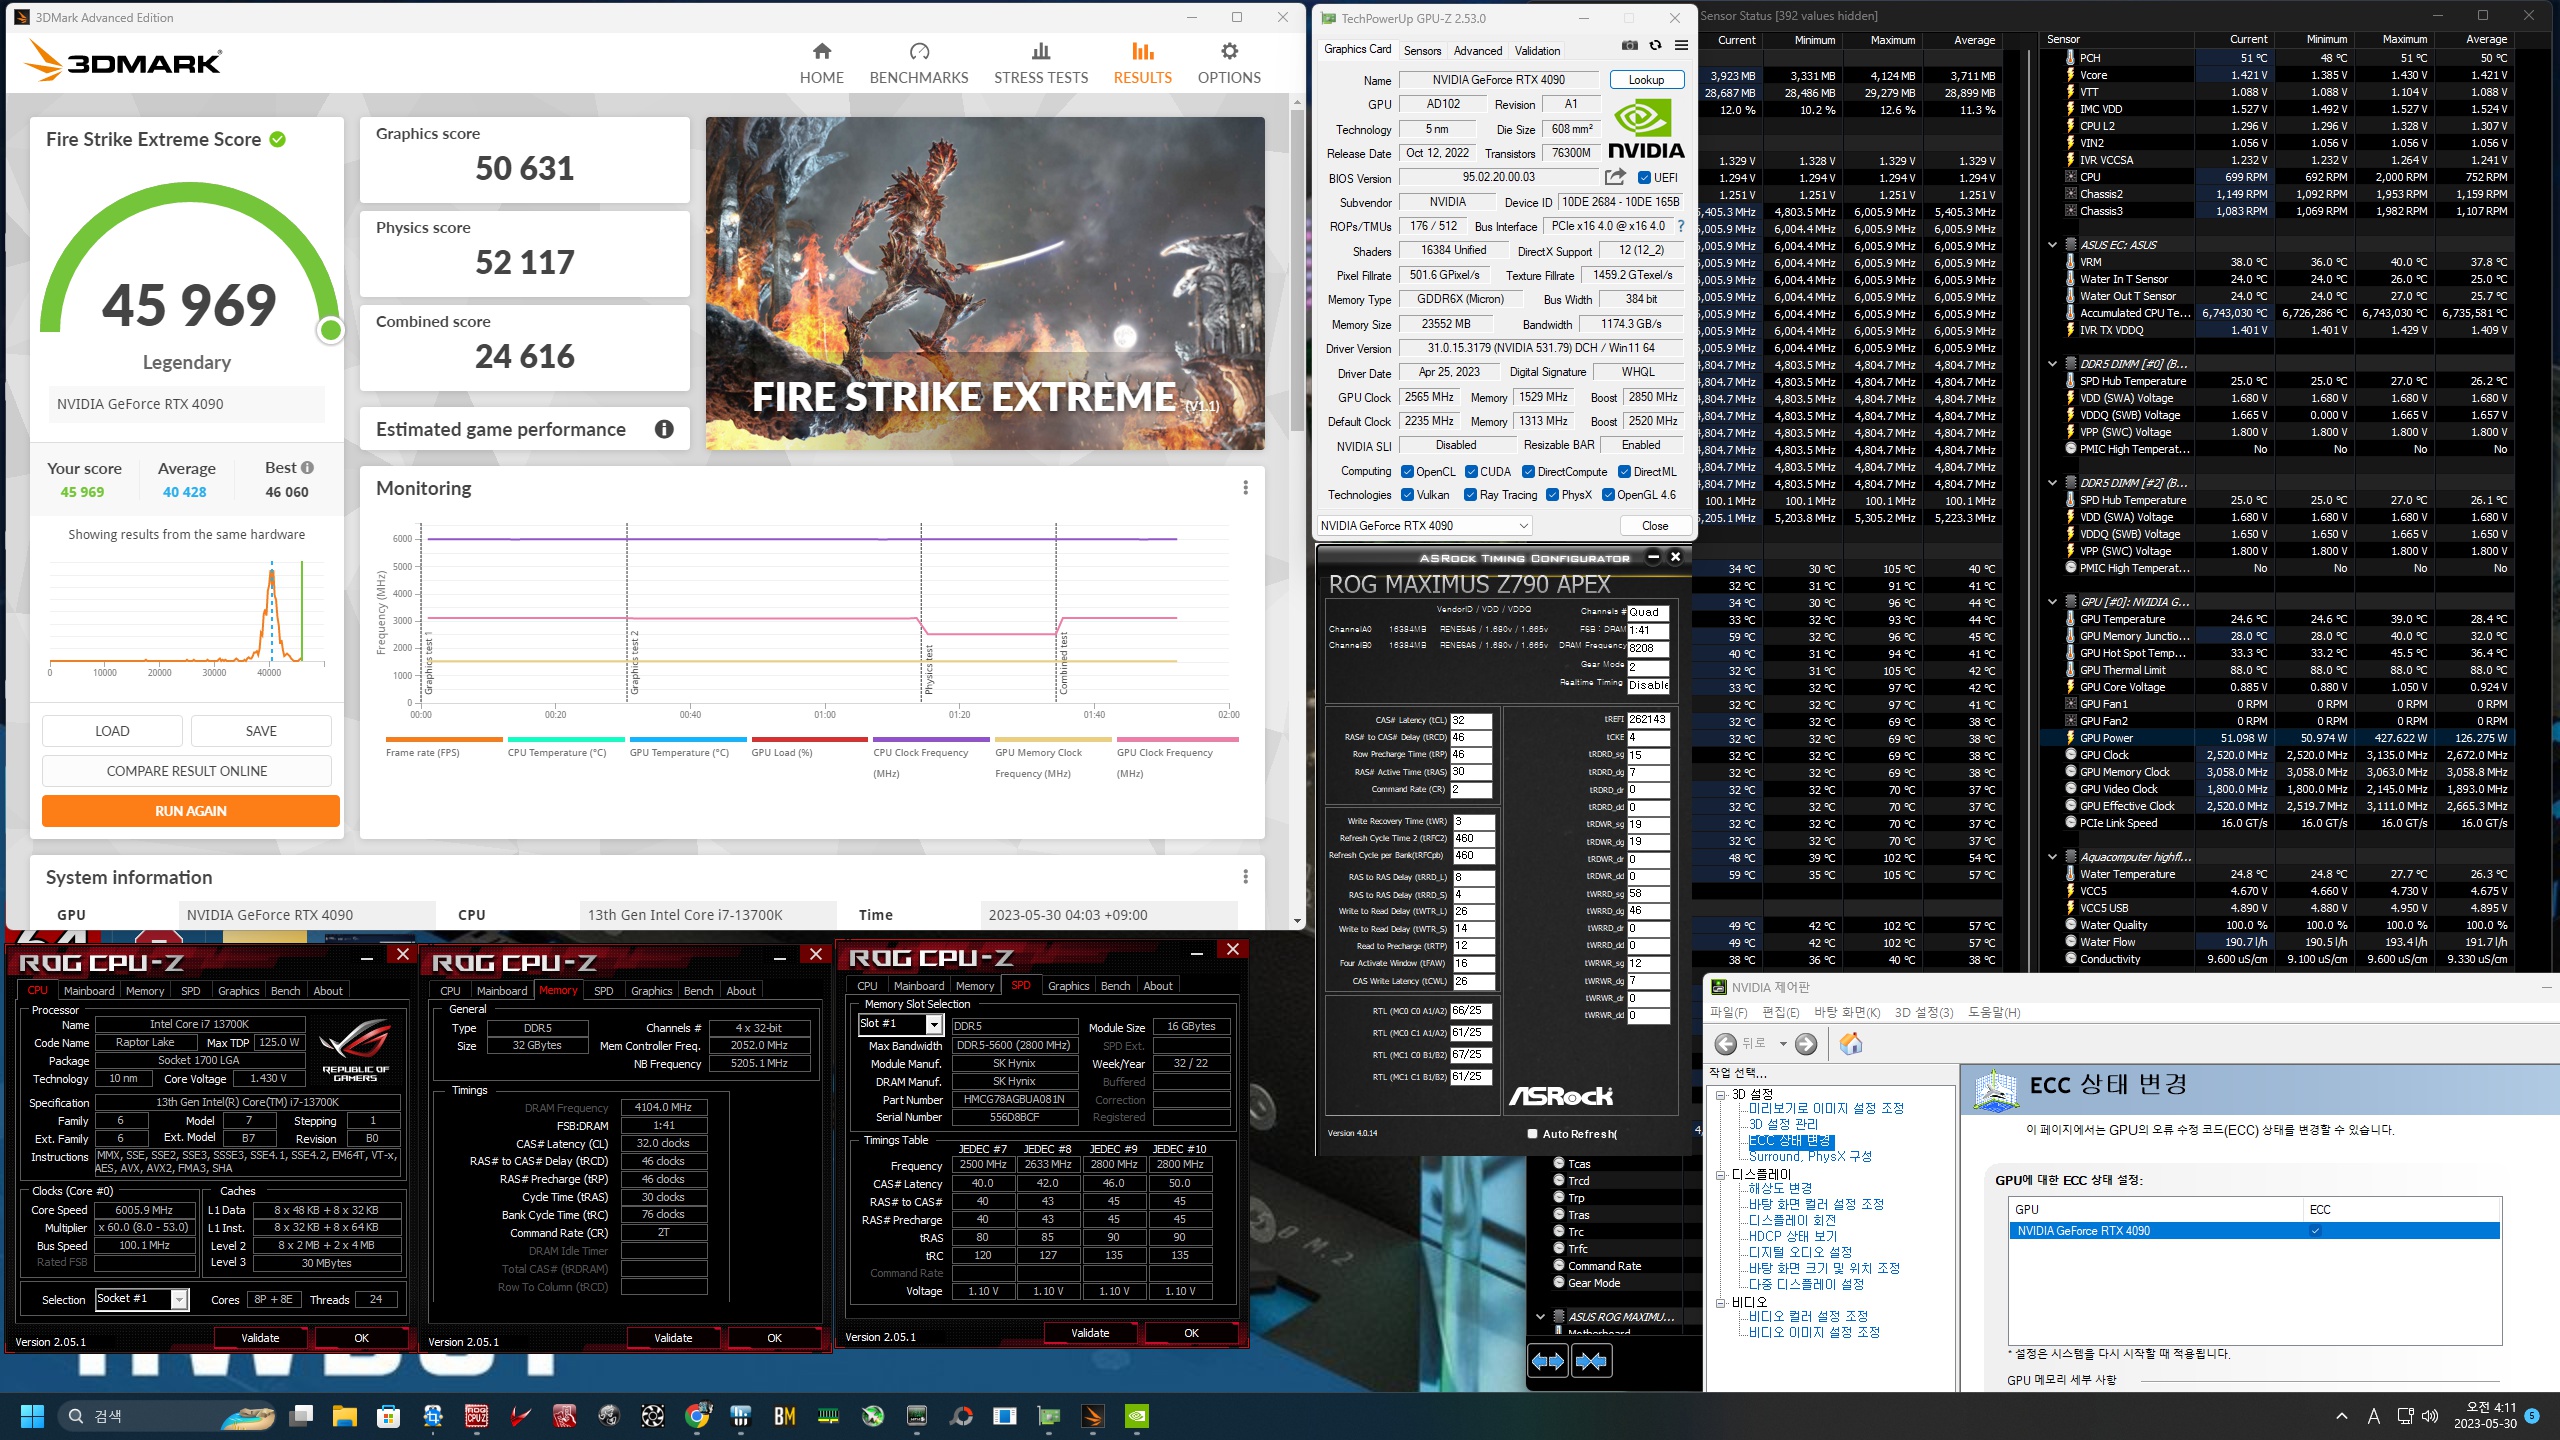
Task: Toggle the DirectCompute checkbox in GPU-Z
Action: [1529, 472]
